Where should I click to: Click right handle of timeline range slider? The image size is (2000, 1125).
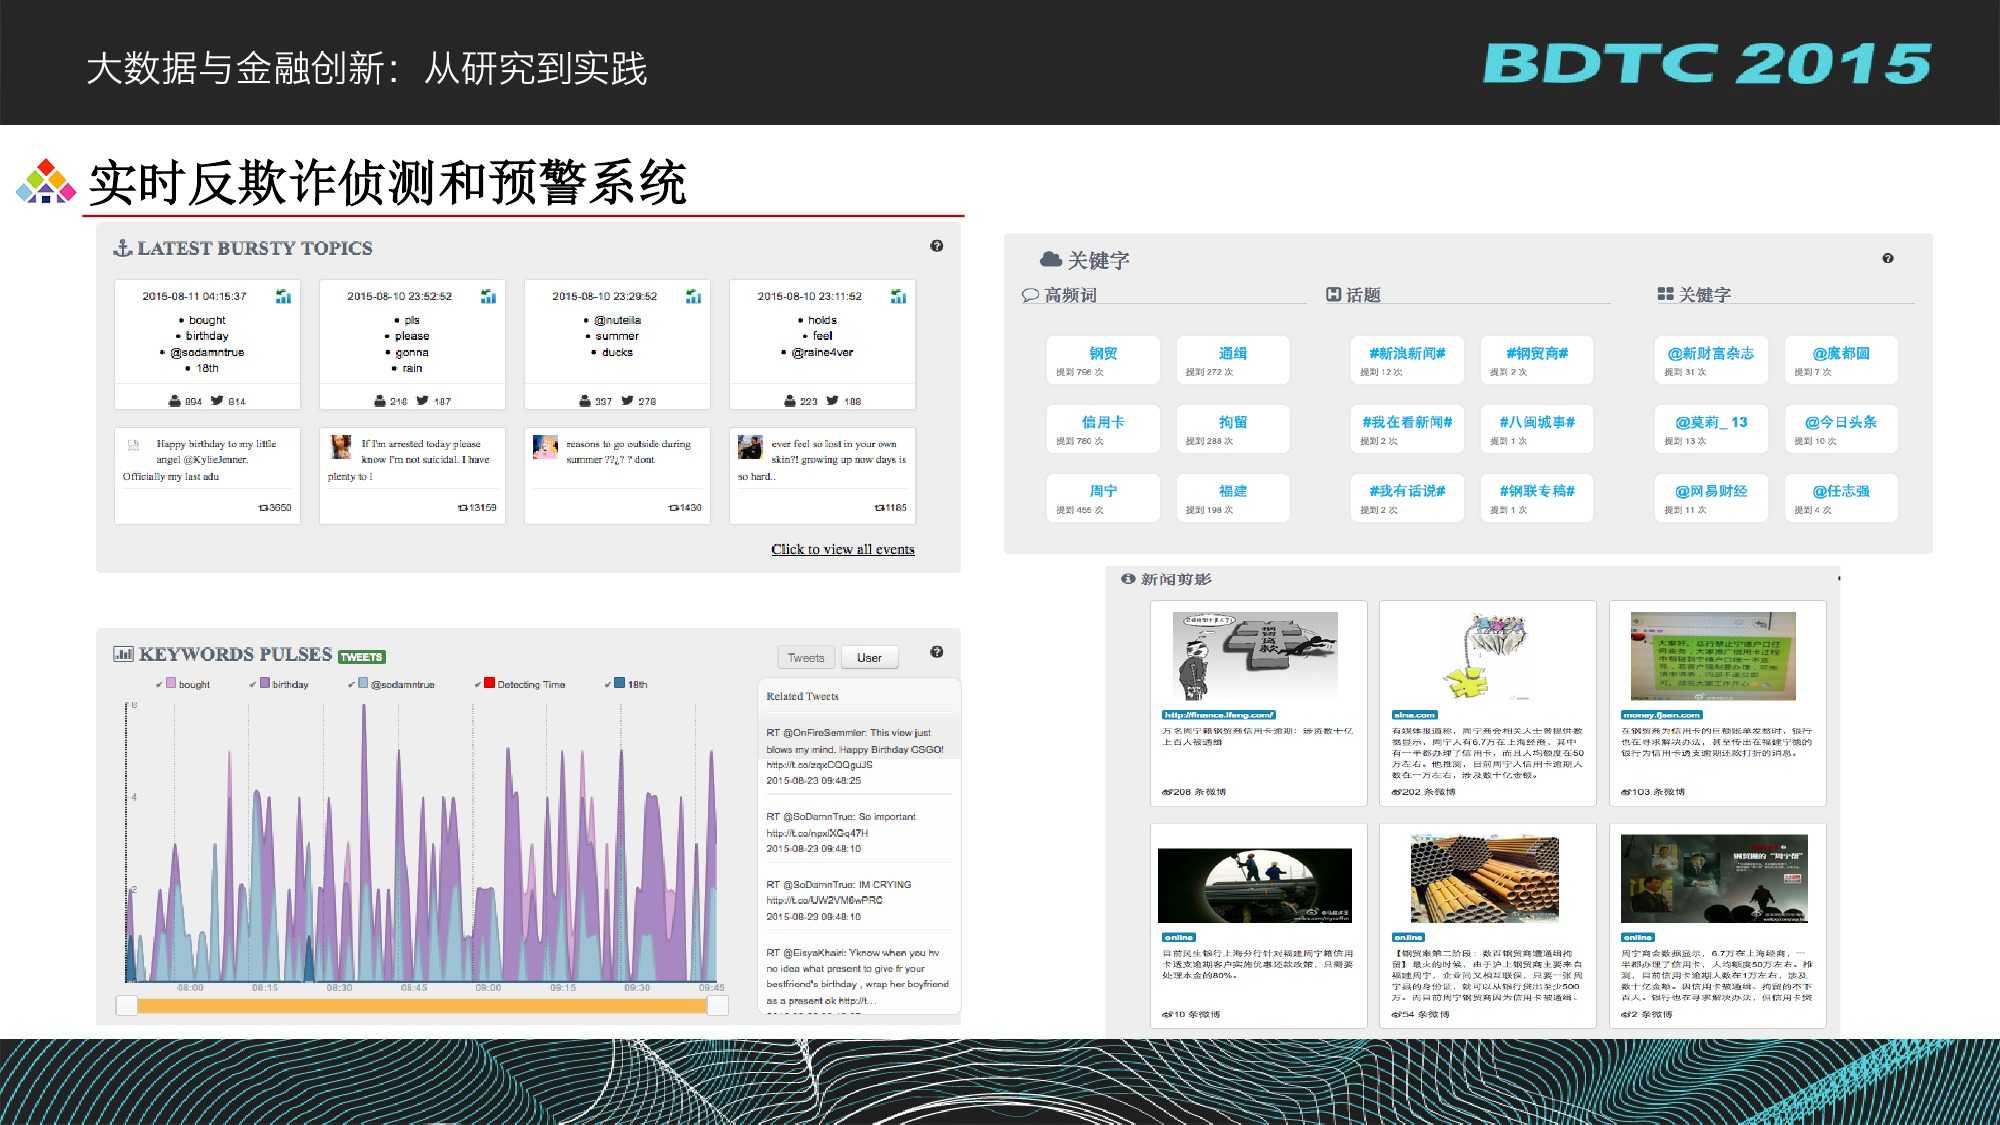[717, 1005]
